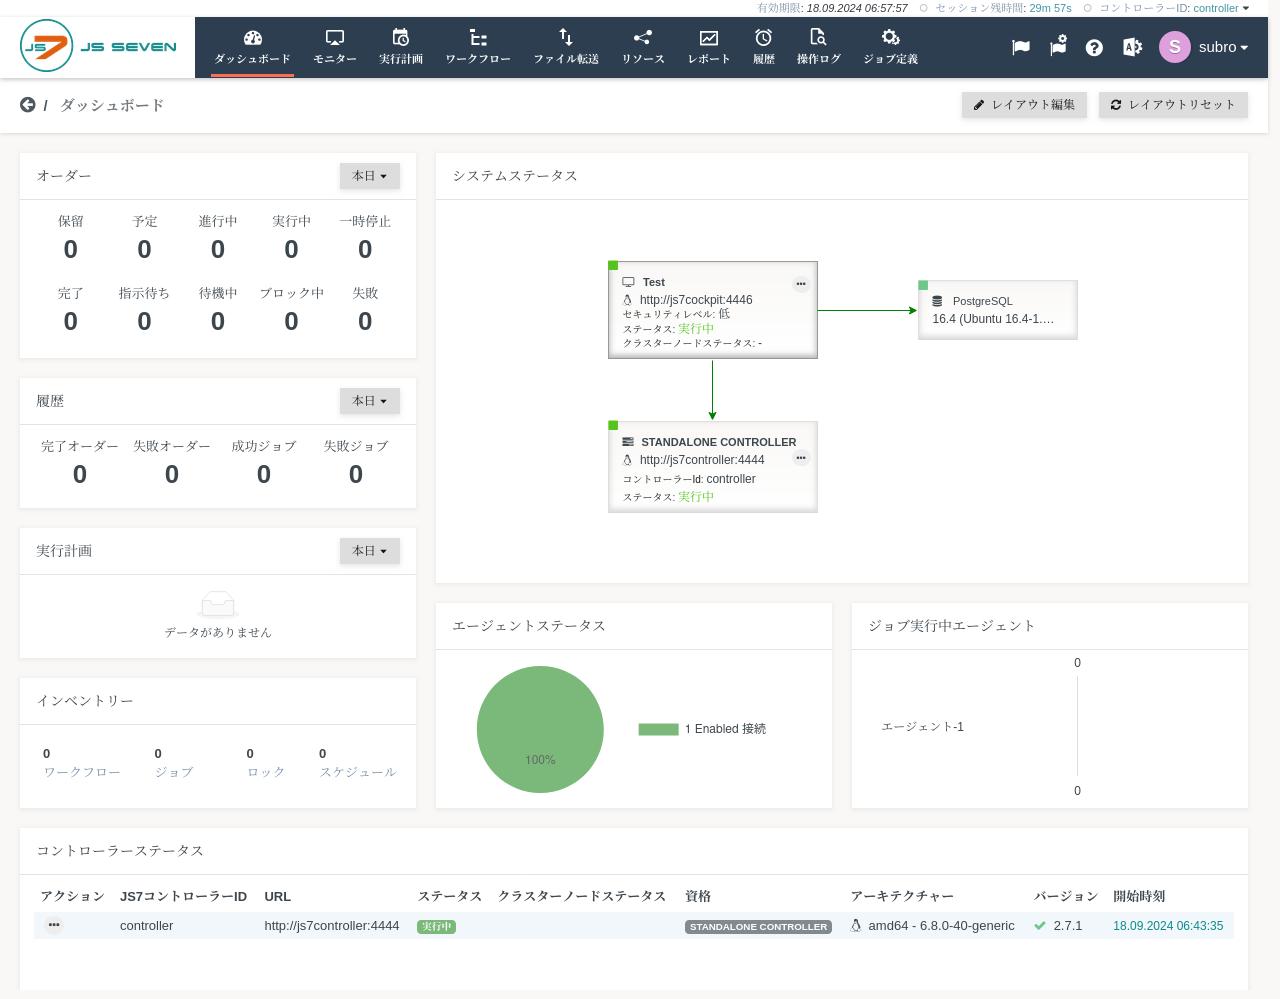Open the モニター menu item
This screenshot has width=1280, height=999.
pyautogui.click(x=335, y=47)
